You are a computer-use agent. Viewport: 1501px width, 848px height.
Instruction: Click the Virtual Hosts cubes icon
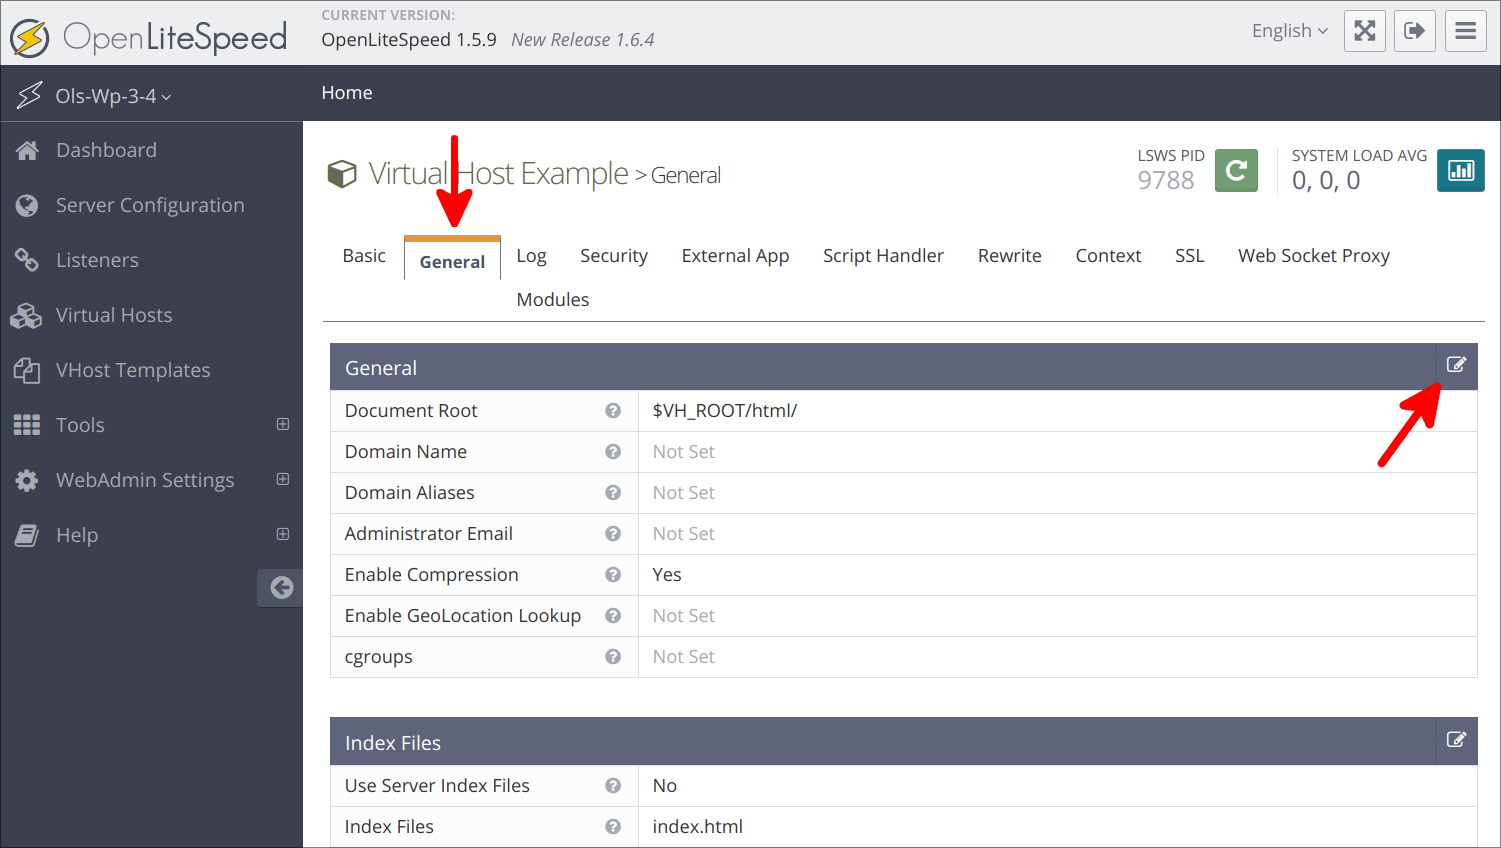pyautogui.click(x=26, y=316)
